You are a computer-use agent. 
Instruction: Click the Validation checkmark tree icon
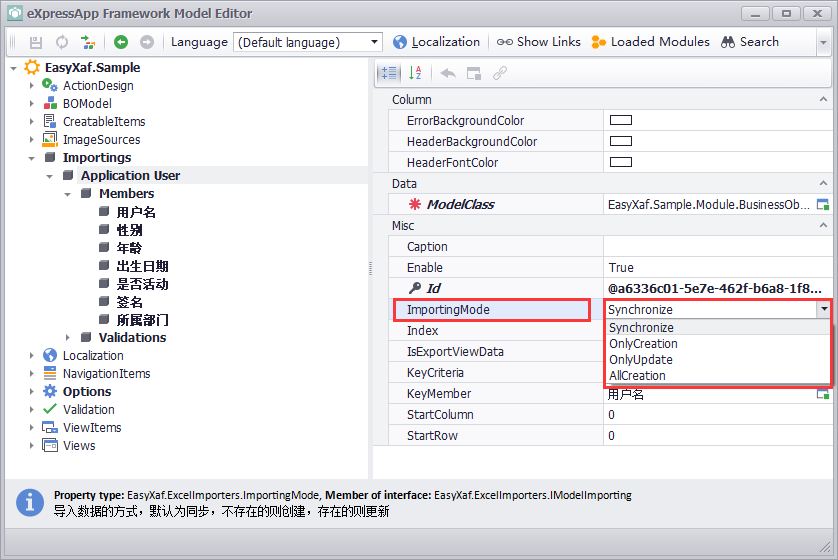(50, 409)
